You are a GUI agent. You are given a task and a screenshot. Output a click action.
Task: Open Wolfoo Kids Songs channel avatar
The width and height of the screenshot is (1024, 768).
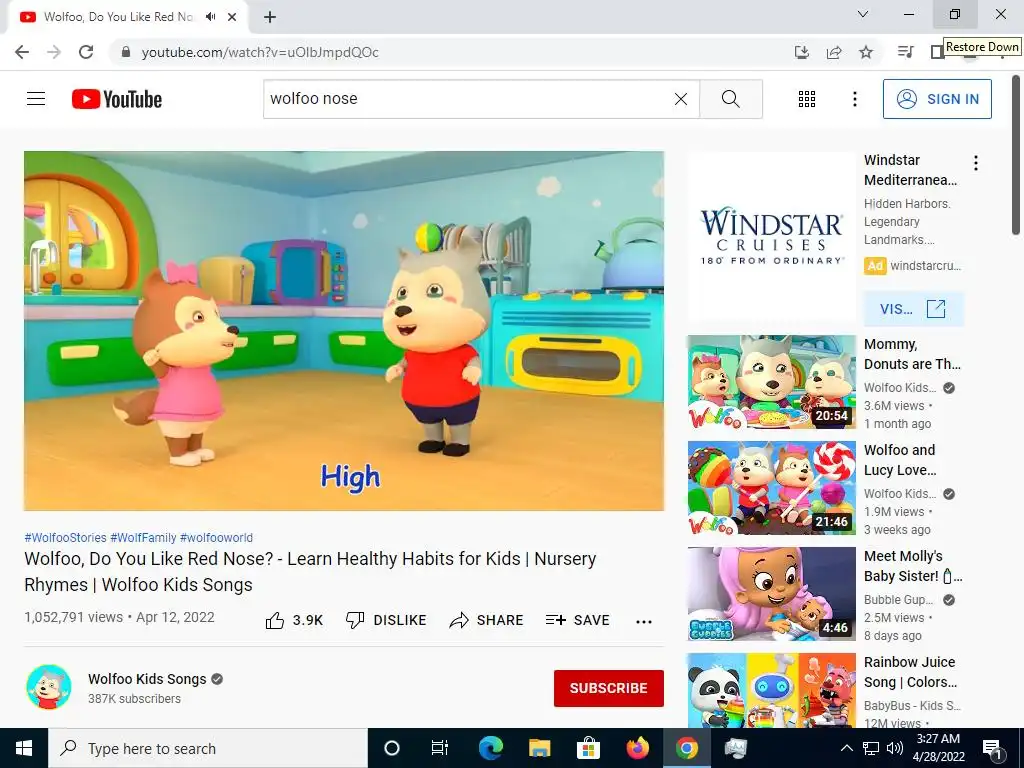pyautogui.click(x=49, y=687)
